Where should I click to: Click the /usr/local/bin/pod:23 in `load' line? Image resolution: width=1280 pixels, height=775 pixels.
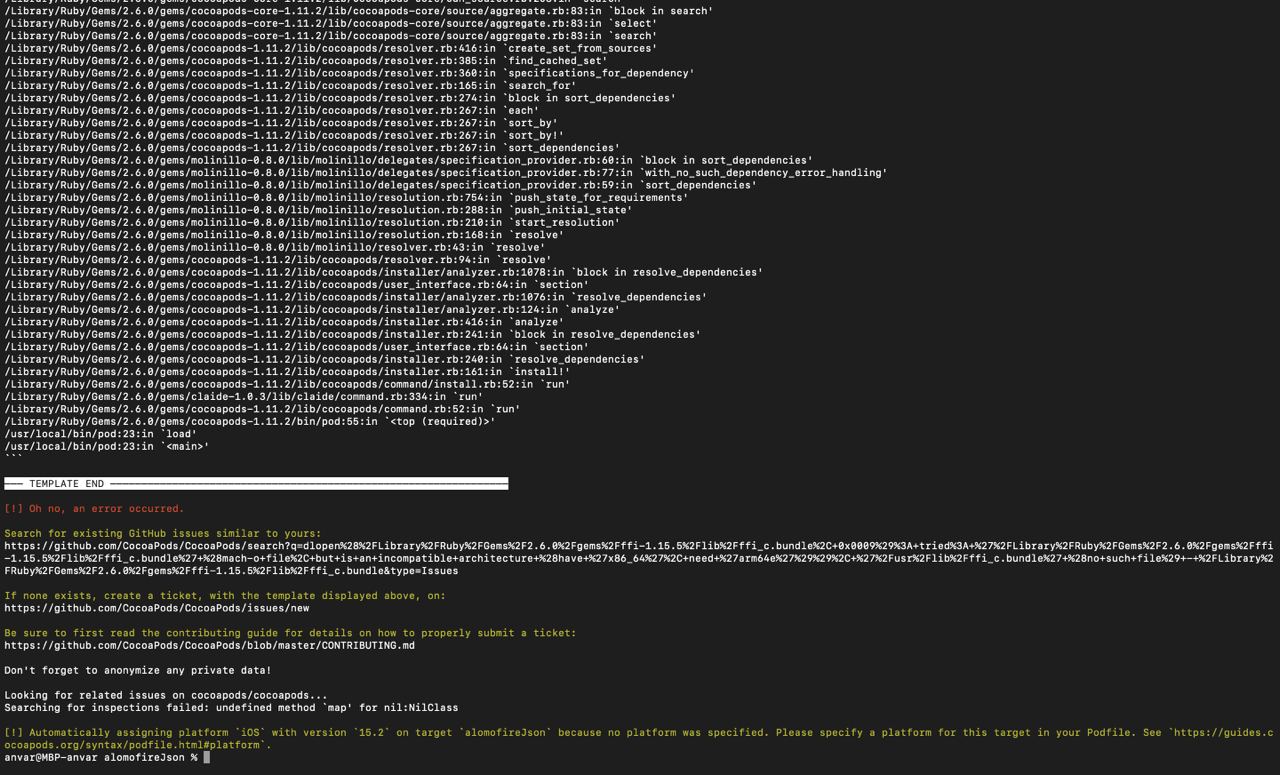[100, 434]
